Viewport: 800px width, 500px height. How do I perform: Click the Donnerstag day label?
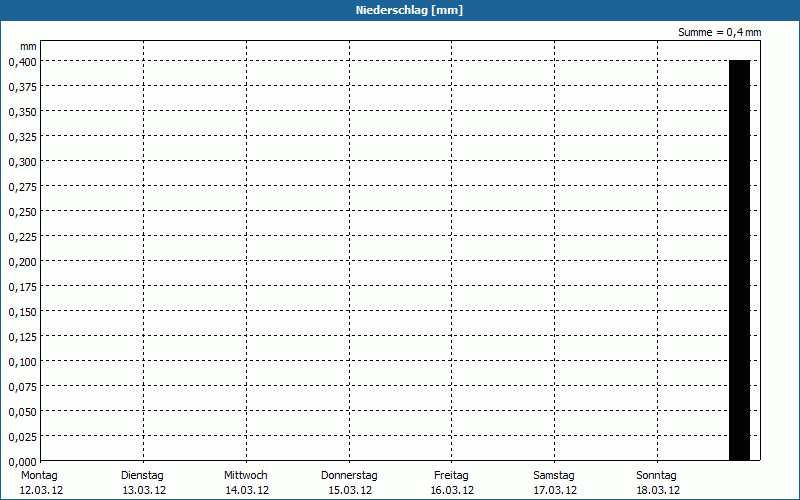[x=349, y=476]
